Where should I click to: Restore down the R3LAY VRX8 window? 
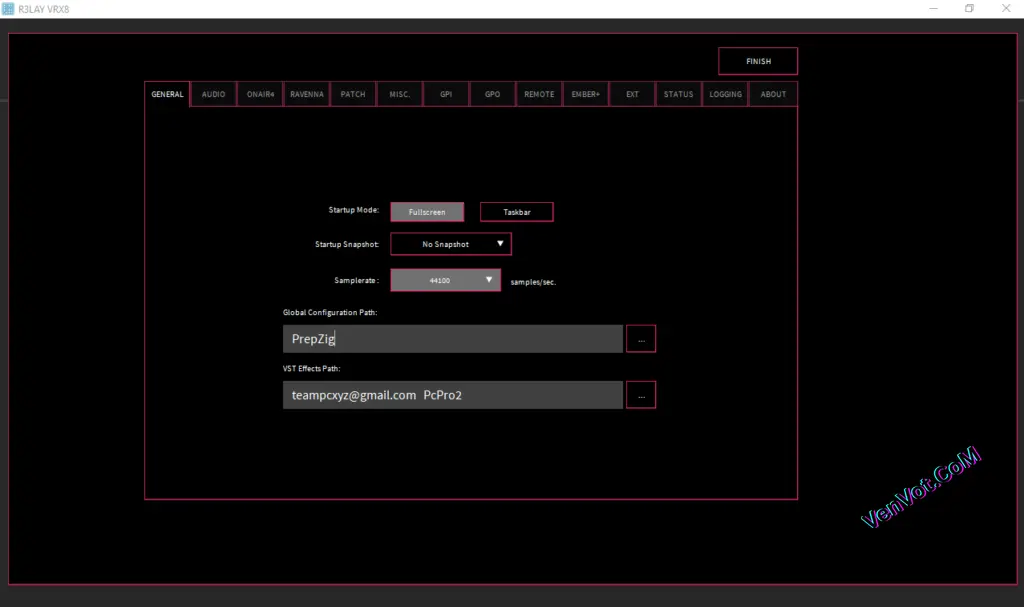(x=969, y=8)
